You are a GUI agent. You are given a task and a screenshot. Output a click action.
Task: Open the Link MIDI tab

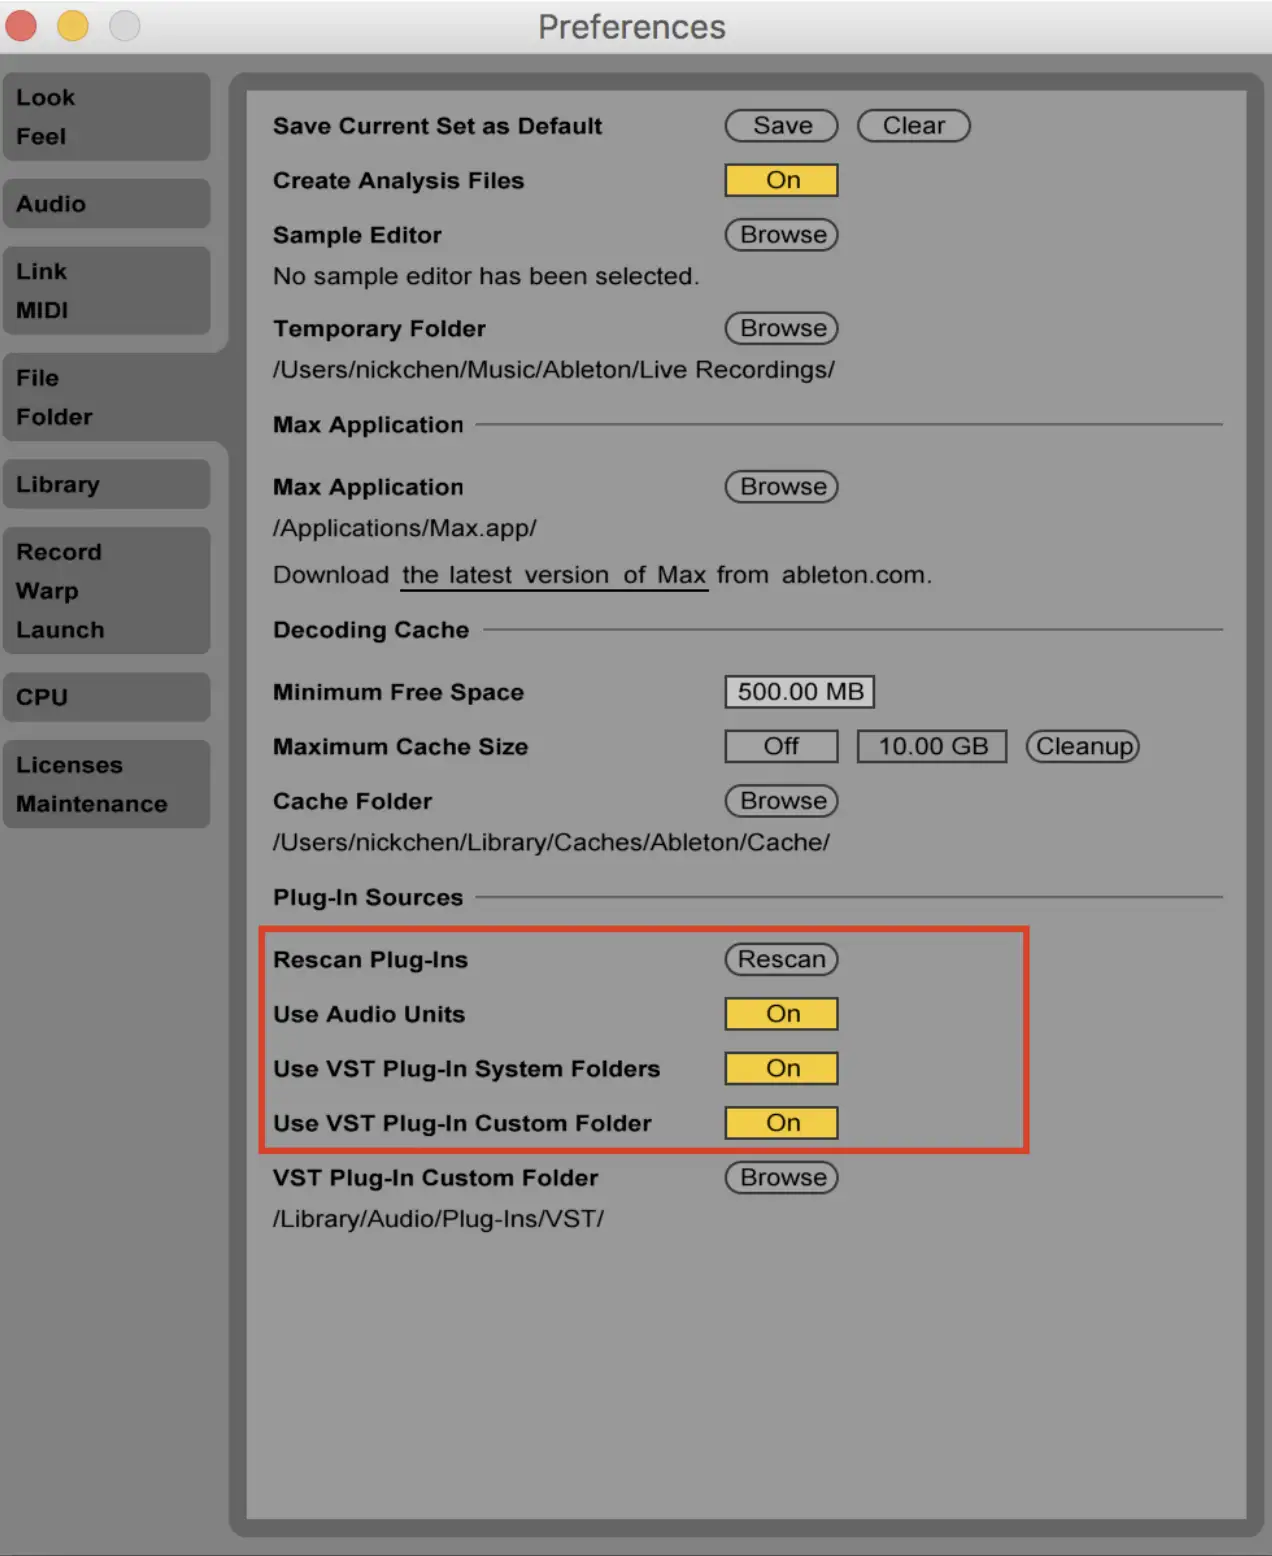[106, 291]
